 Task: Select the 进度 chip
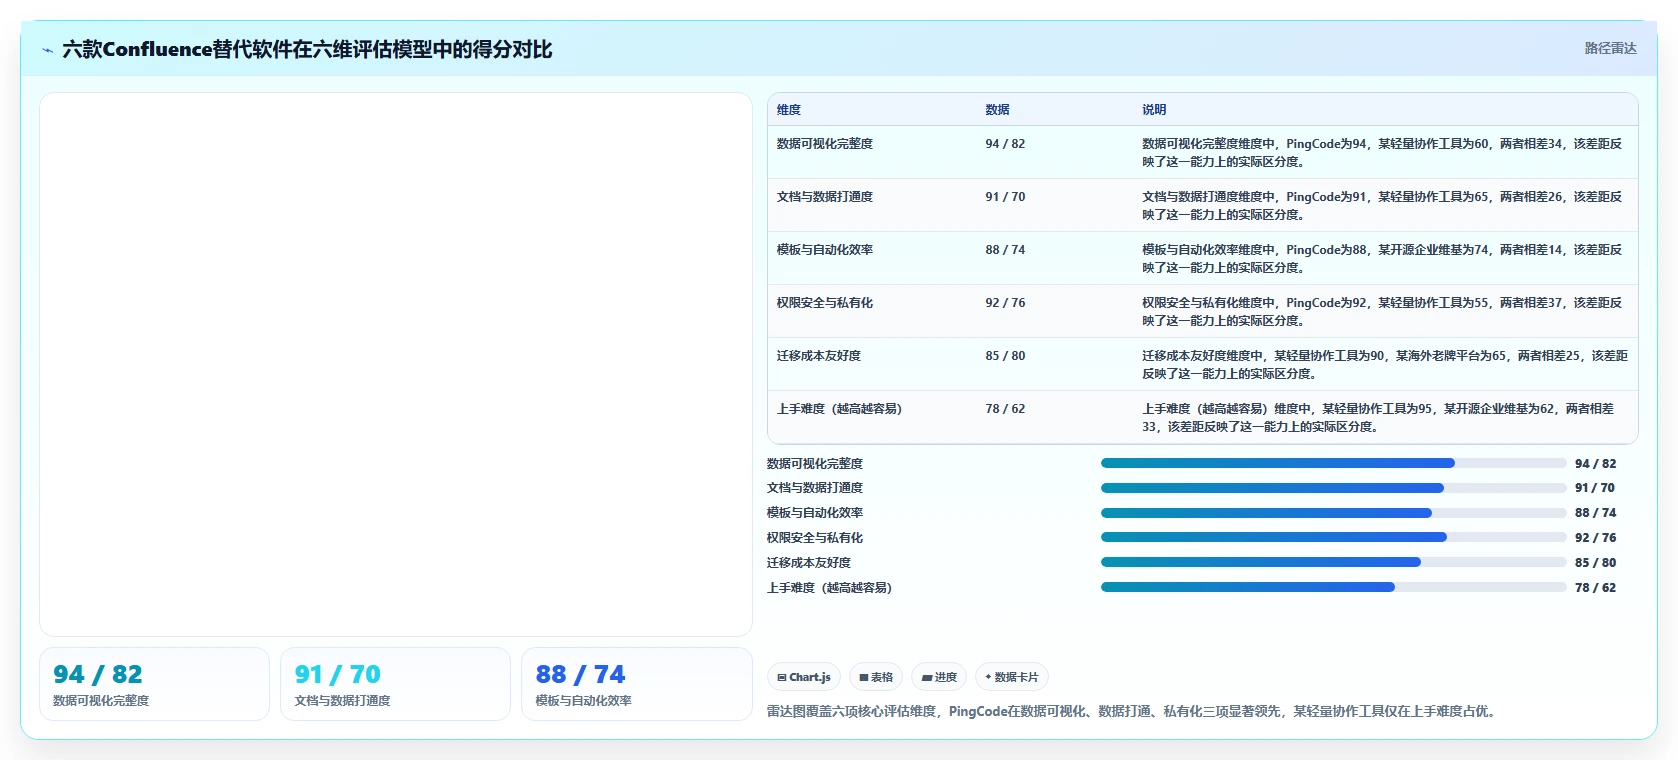[x=939, y=677]
